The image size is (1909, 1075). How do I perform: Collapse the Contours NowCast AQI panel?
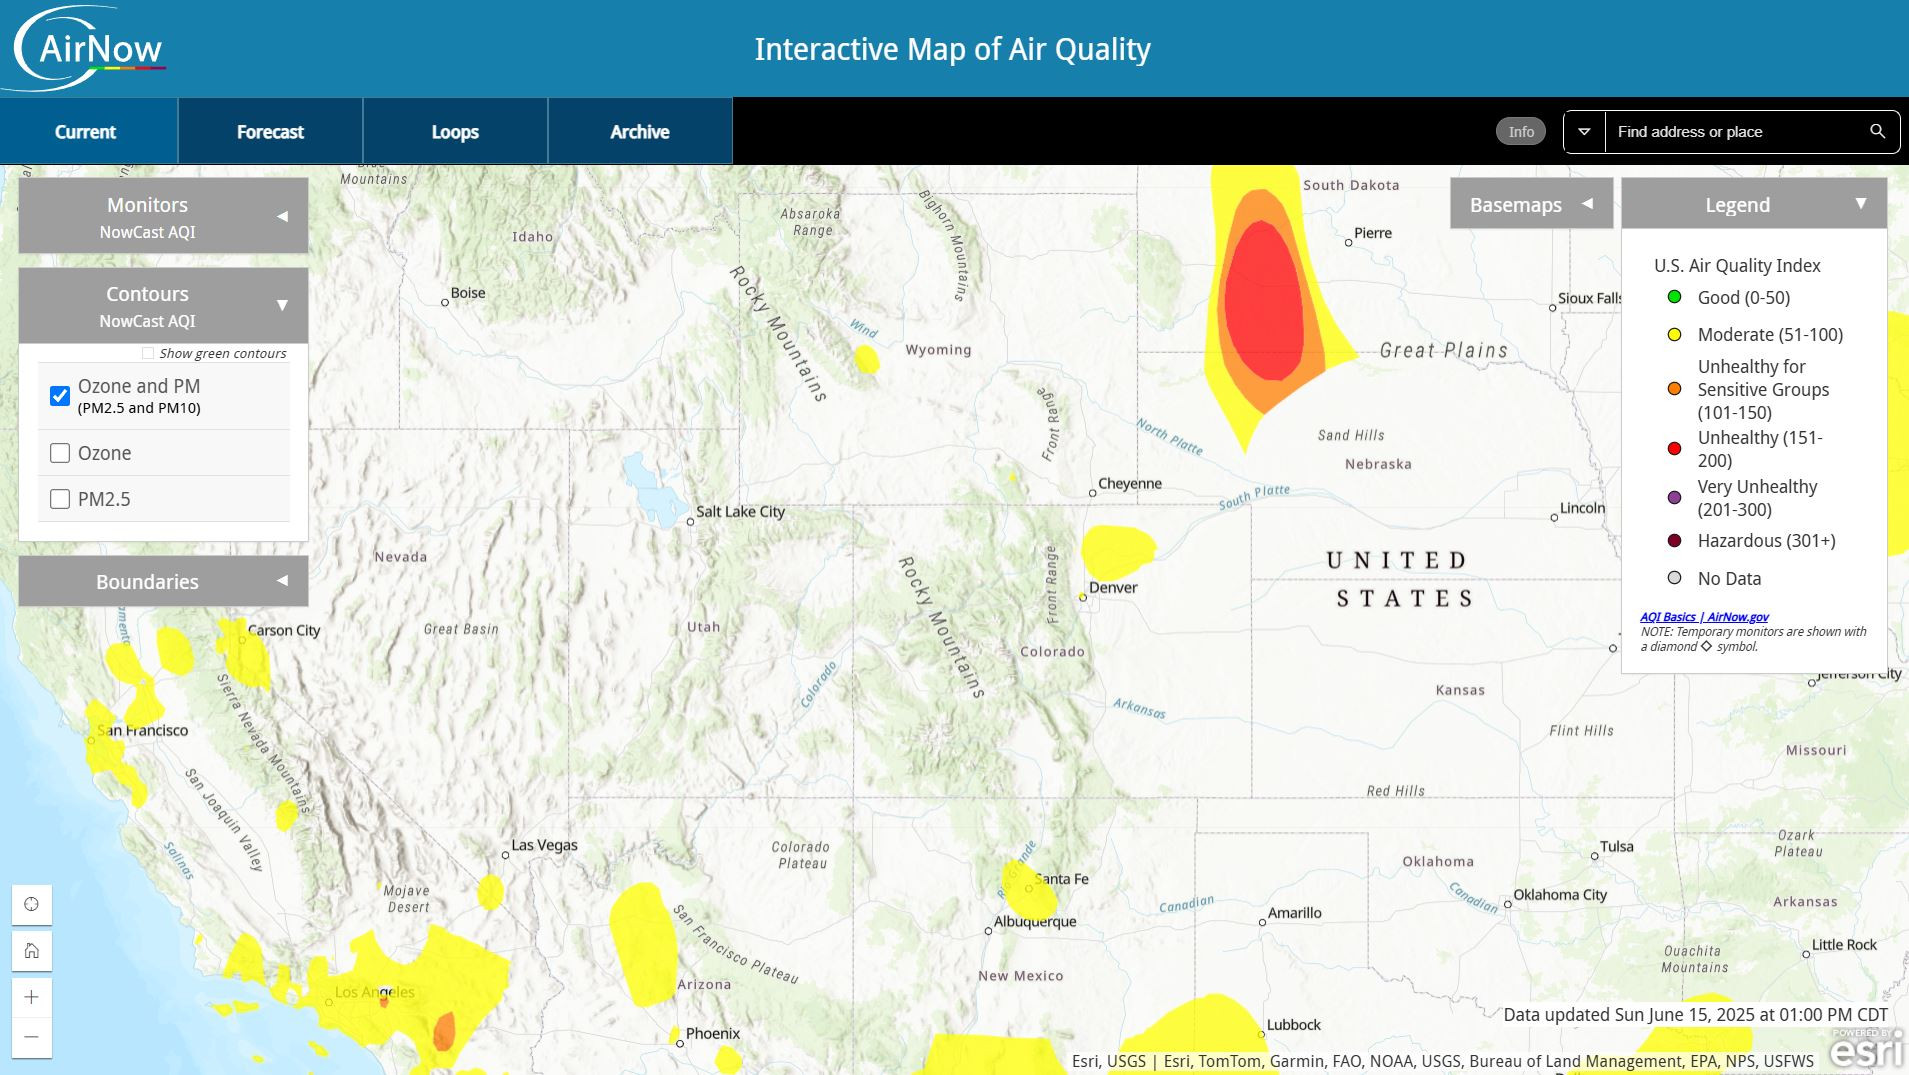point(163,305)
